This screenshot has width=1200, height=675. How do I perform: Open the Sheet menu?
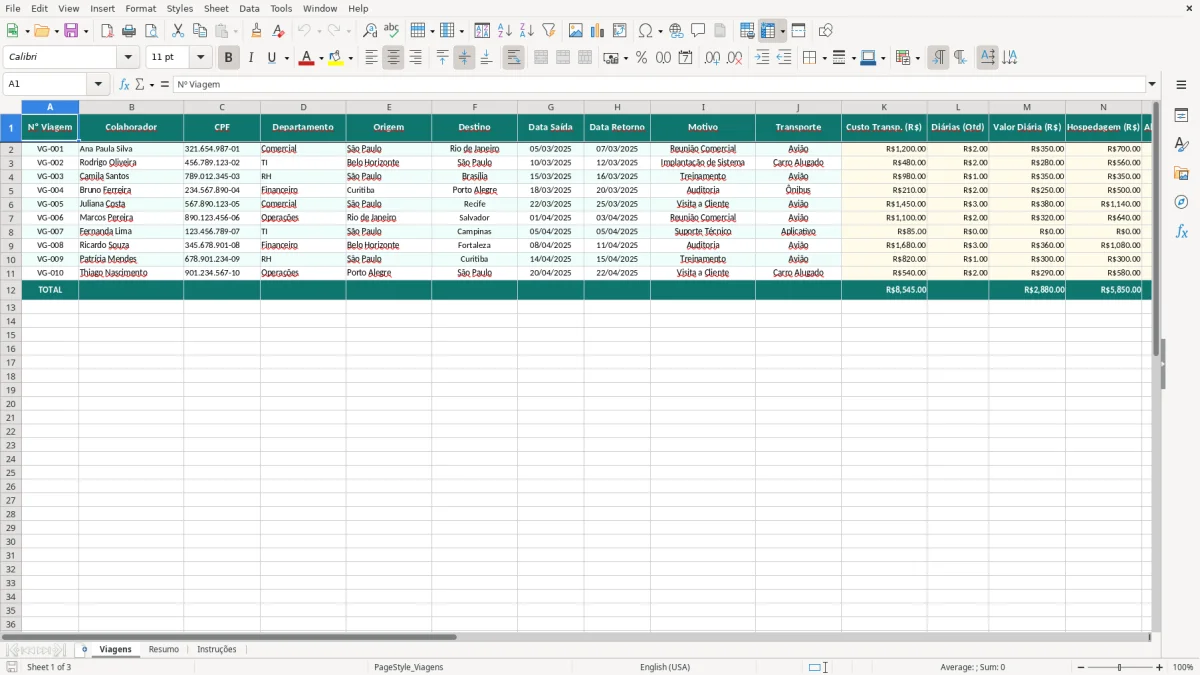point(216,8)
